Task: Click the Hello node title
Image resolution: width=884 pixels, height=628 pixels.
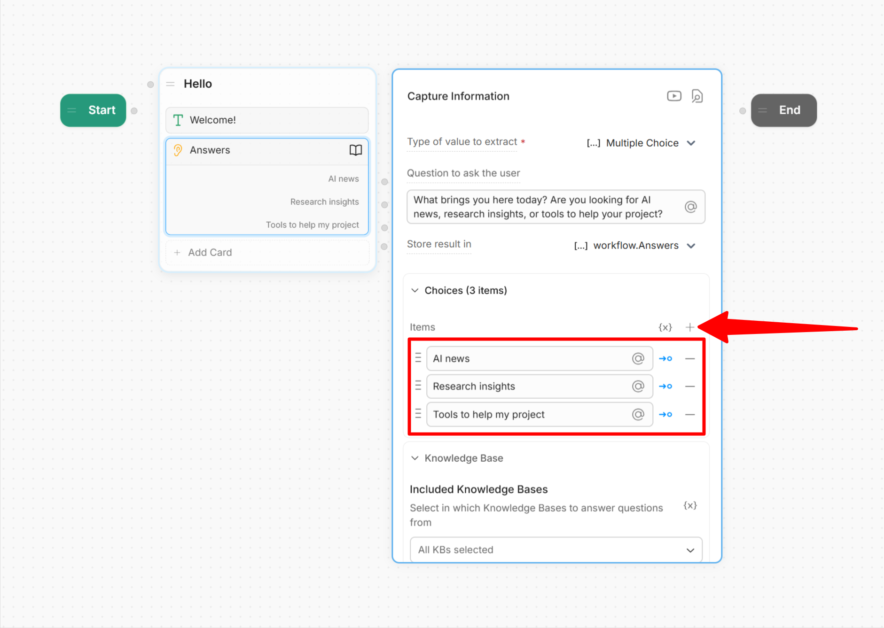Action: (x=198, y=84)
